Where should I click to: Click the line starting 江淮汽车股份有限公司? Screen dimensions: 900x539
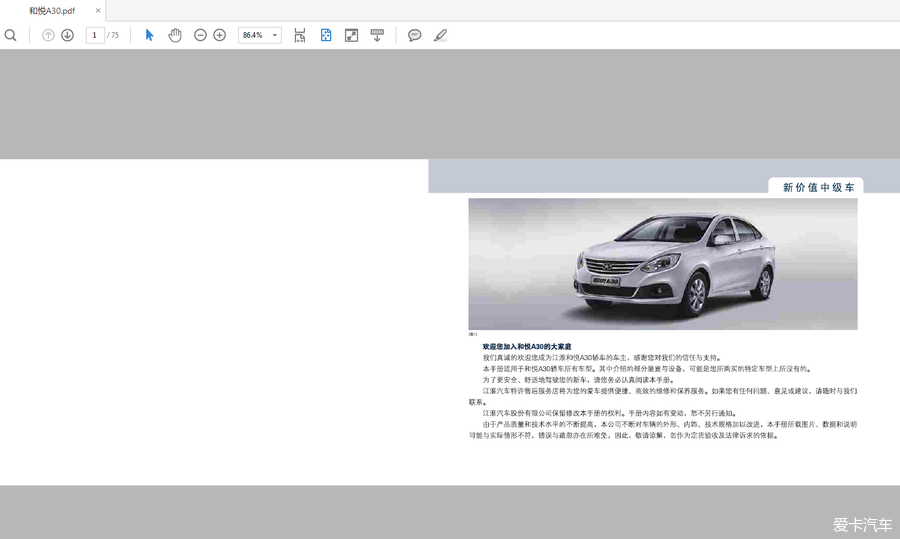click(610, 413)
